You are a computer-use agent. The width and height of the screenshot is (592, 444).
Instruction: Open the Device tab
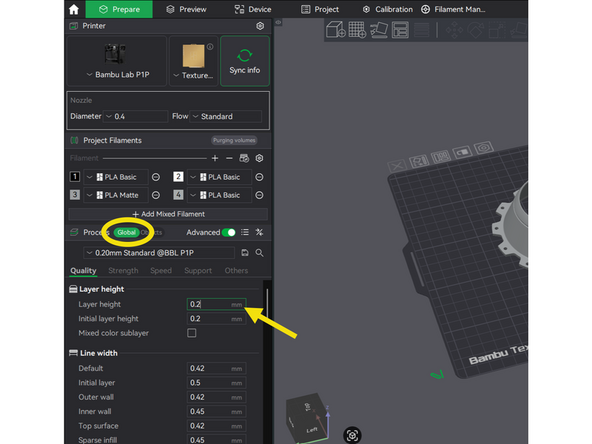[x=253, y=9]
